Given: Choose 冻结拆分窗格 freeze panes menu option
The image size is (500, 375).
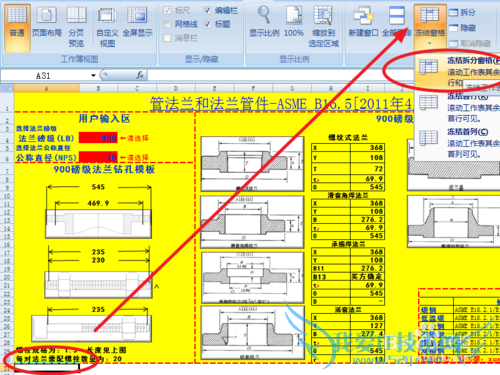Looking at the screenshot, I should pos(457,71).
